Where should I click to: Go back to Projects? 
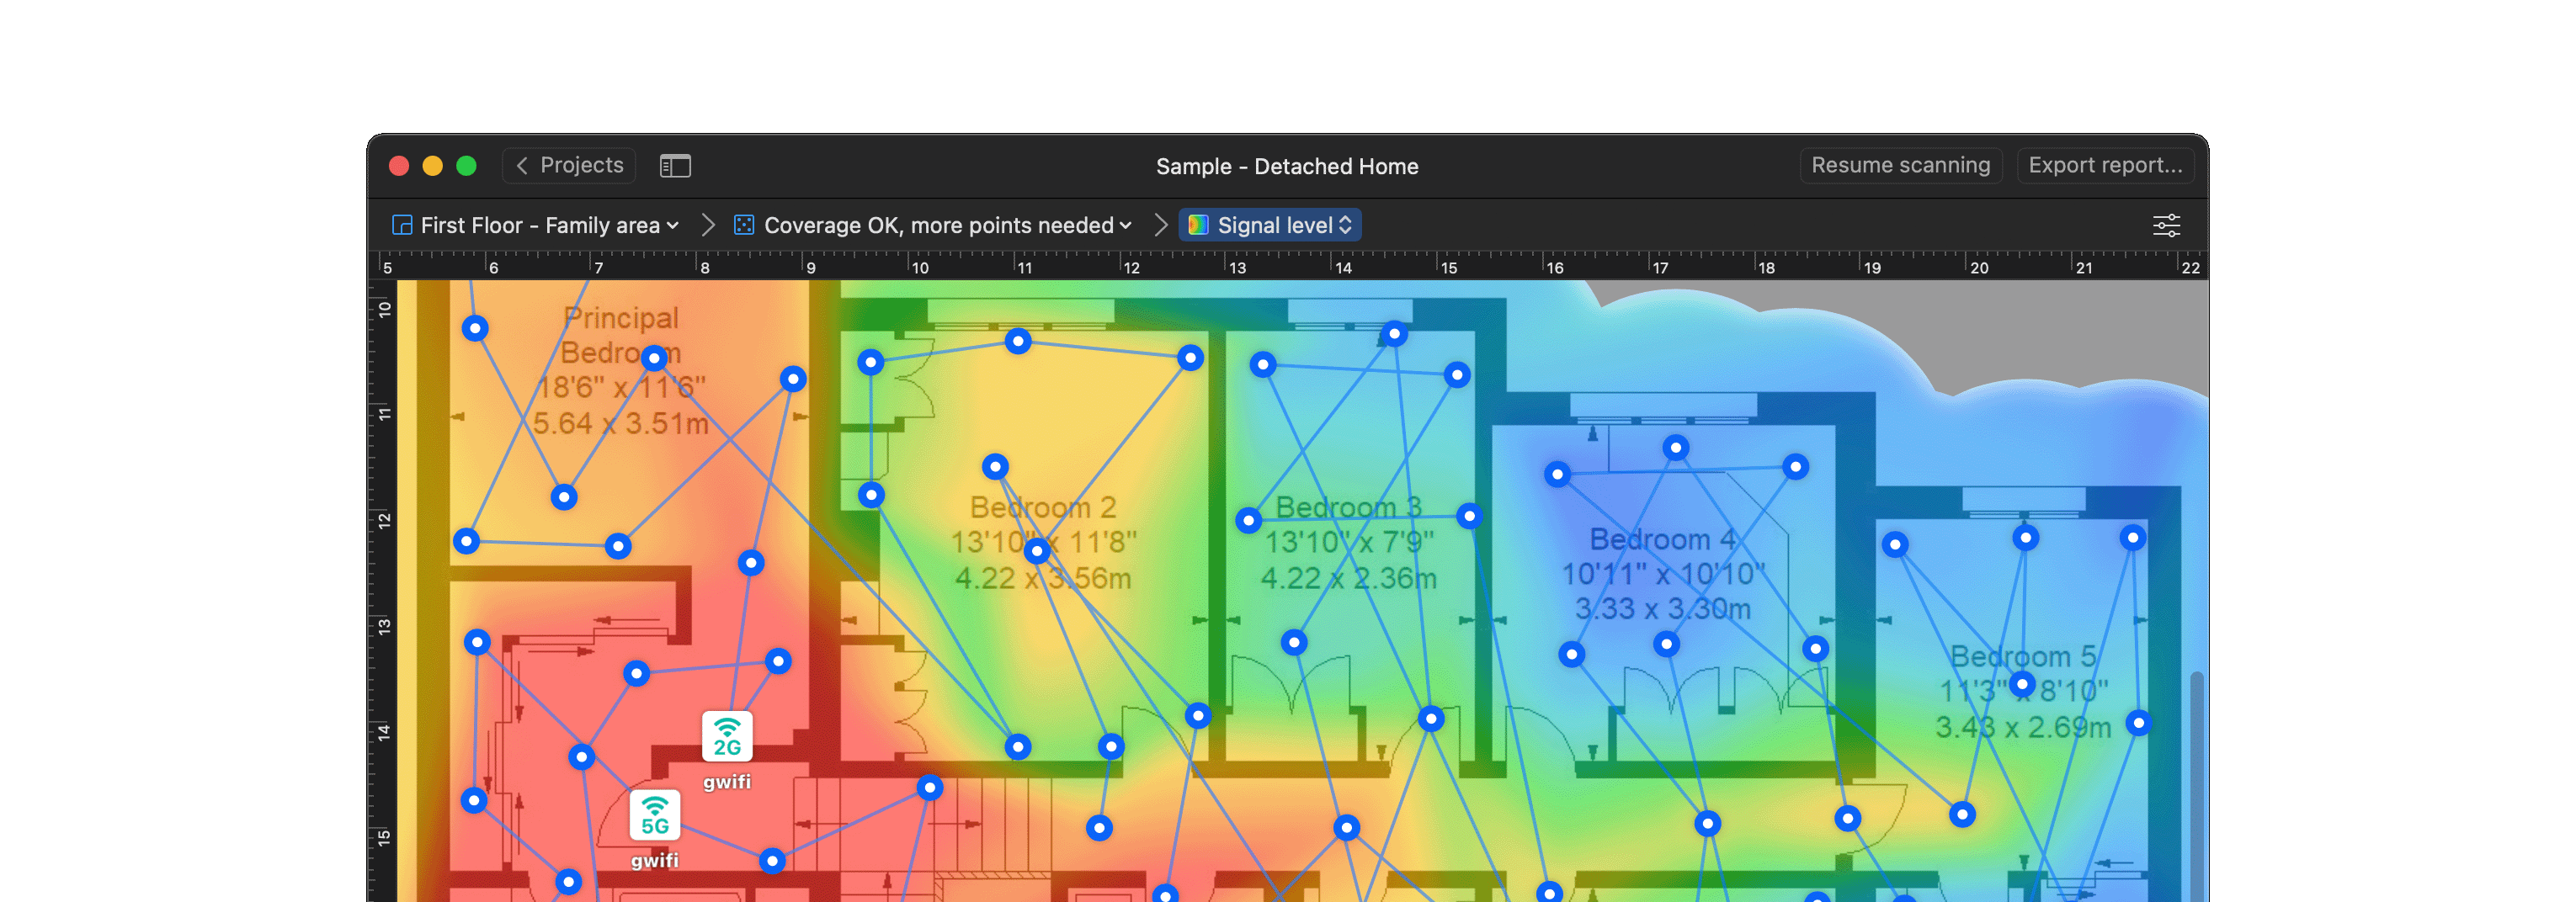click(x=569, y=165)
